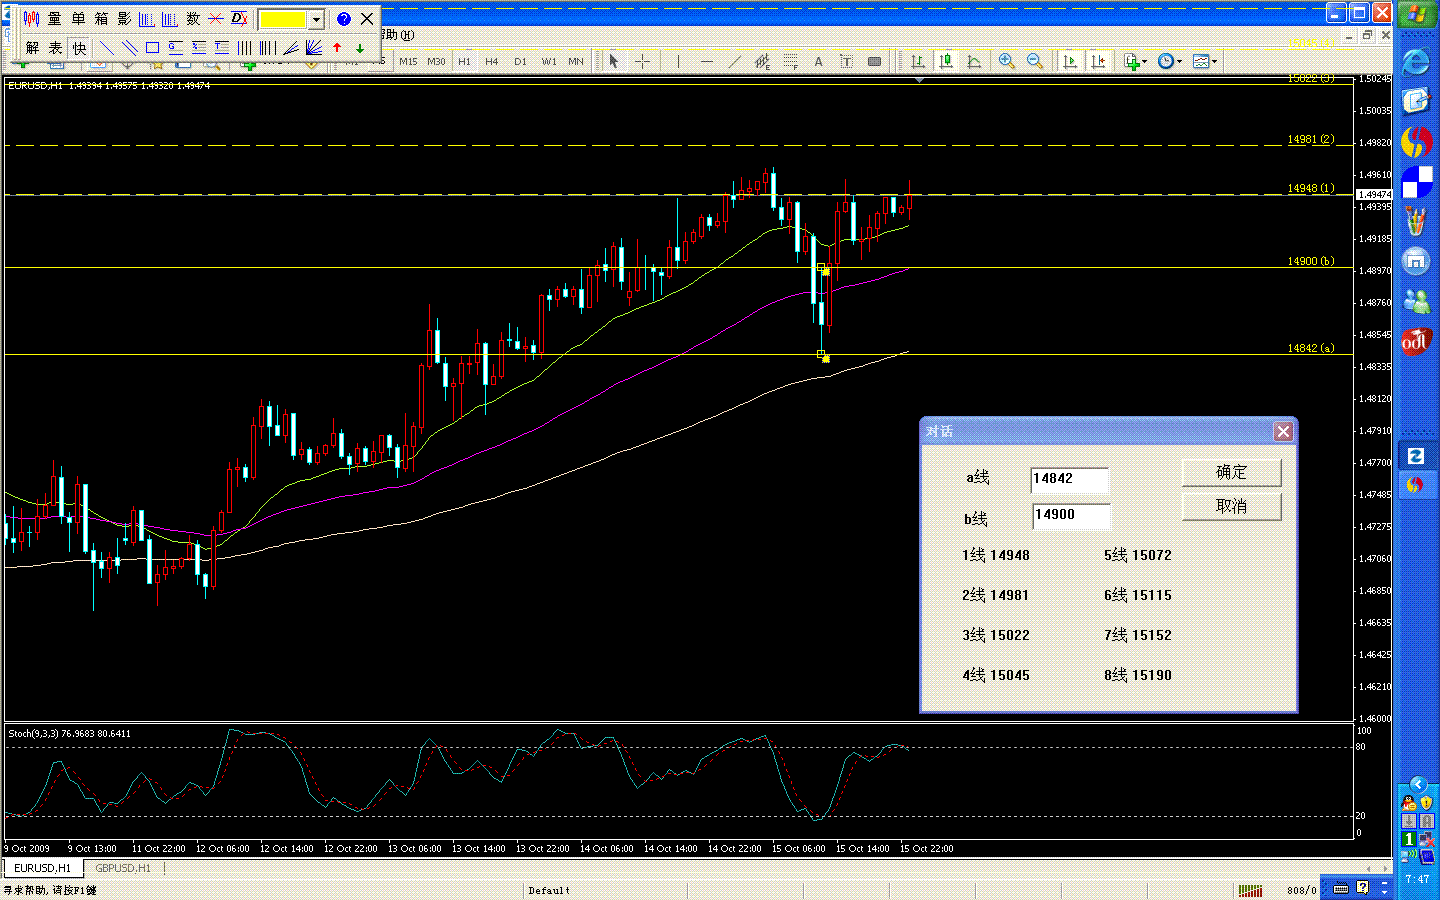Click the blue question mark help icon
This screenshot has height=900, width=1440.
pos(344,19)
